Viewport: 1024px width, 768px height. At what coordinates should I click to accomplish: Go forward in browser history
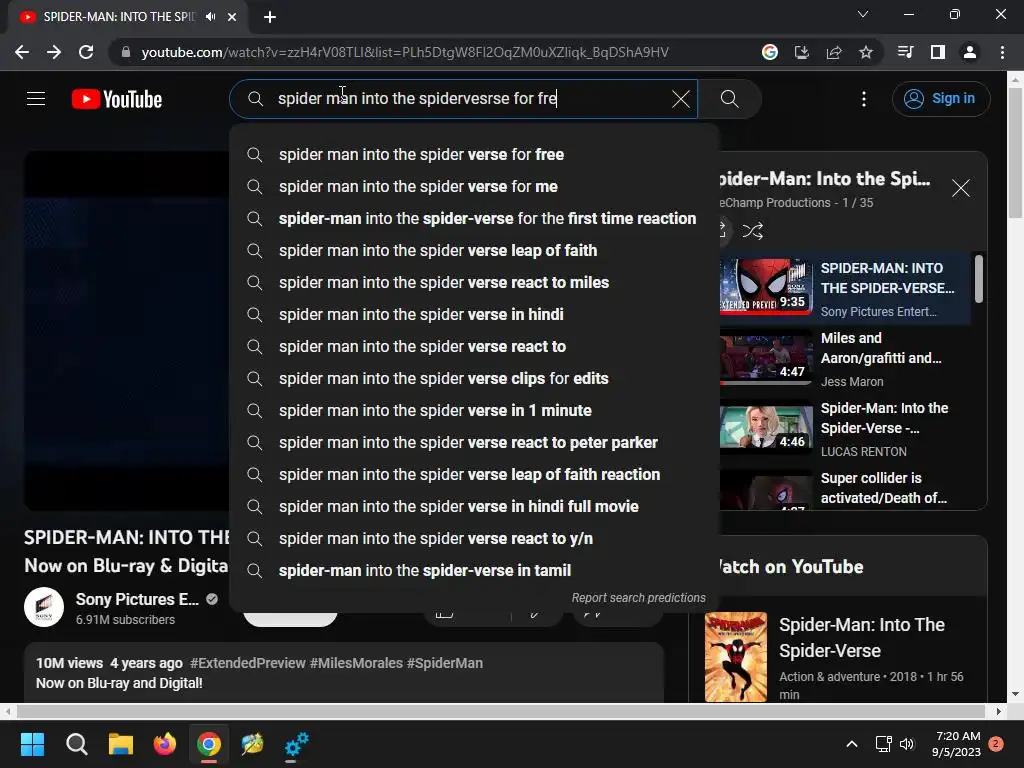[x=54, y=52]
